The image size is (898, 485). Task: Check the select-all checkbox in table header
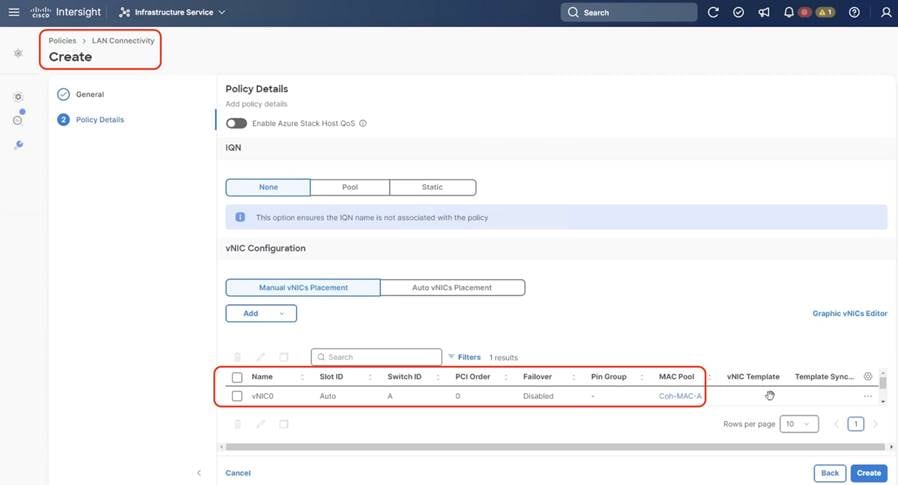[x=237, y=377]
